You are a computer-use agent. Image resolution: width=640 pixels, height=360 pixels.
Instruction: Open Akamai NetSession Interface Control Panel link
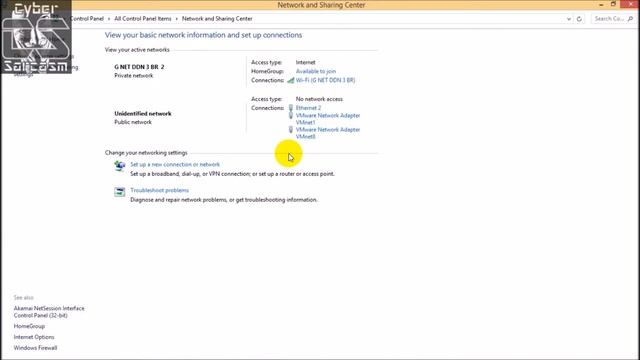coord(49,312)
